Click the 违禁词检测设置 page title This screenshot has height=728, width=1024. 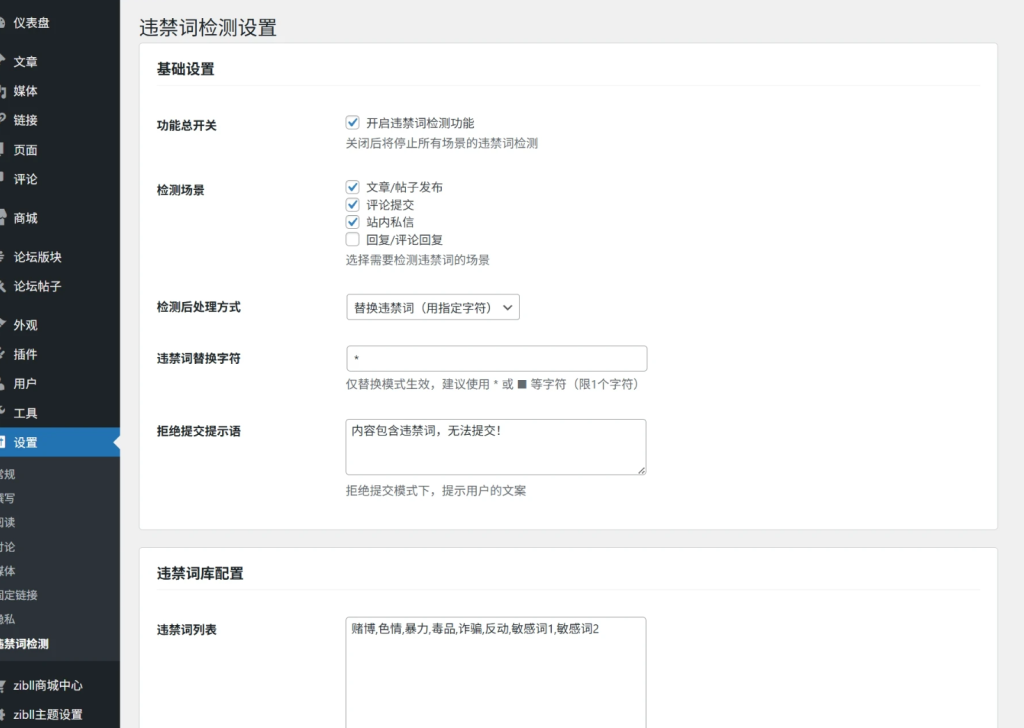click(x=208, y=27)
